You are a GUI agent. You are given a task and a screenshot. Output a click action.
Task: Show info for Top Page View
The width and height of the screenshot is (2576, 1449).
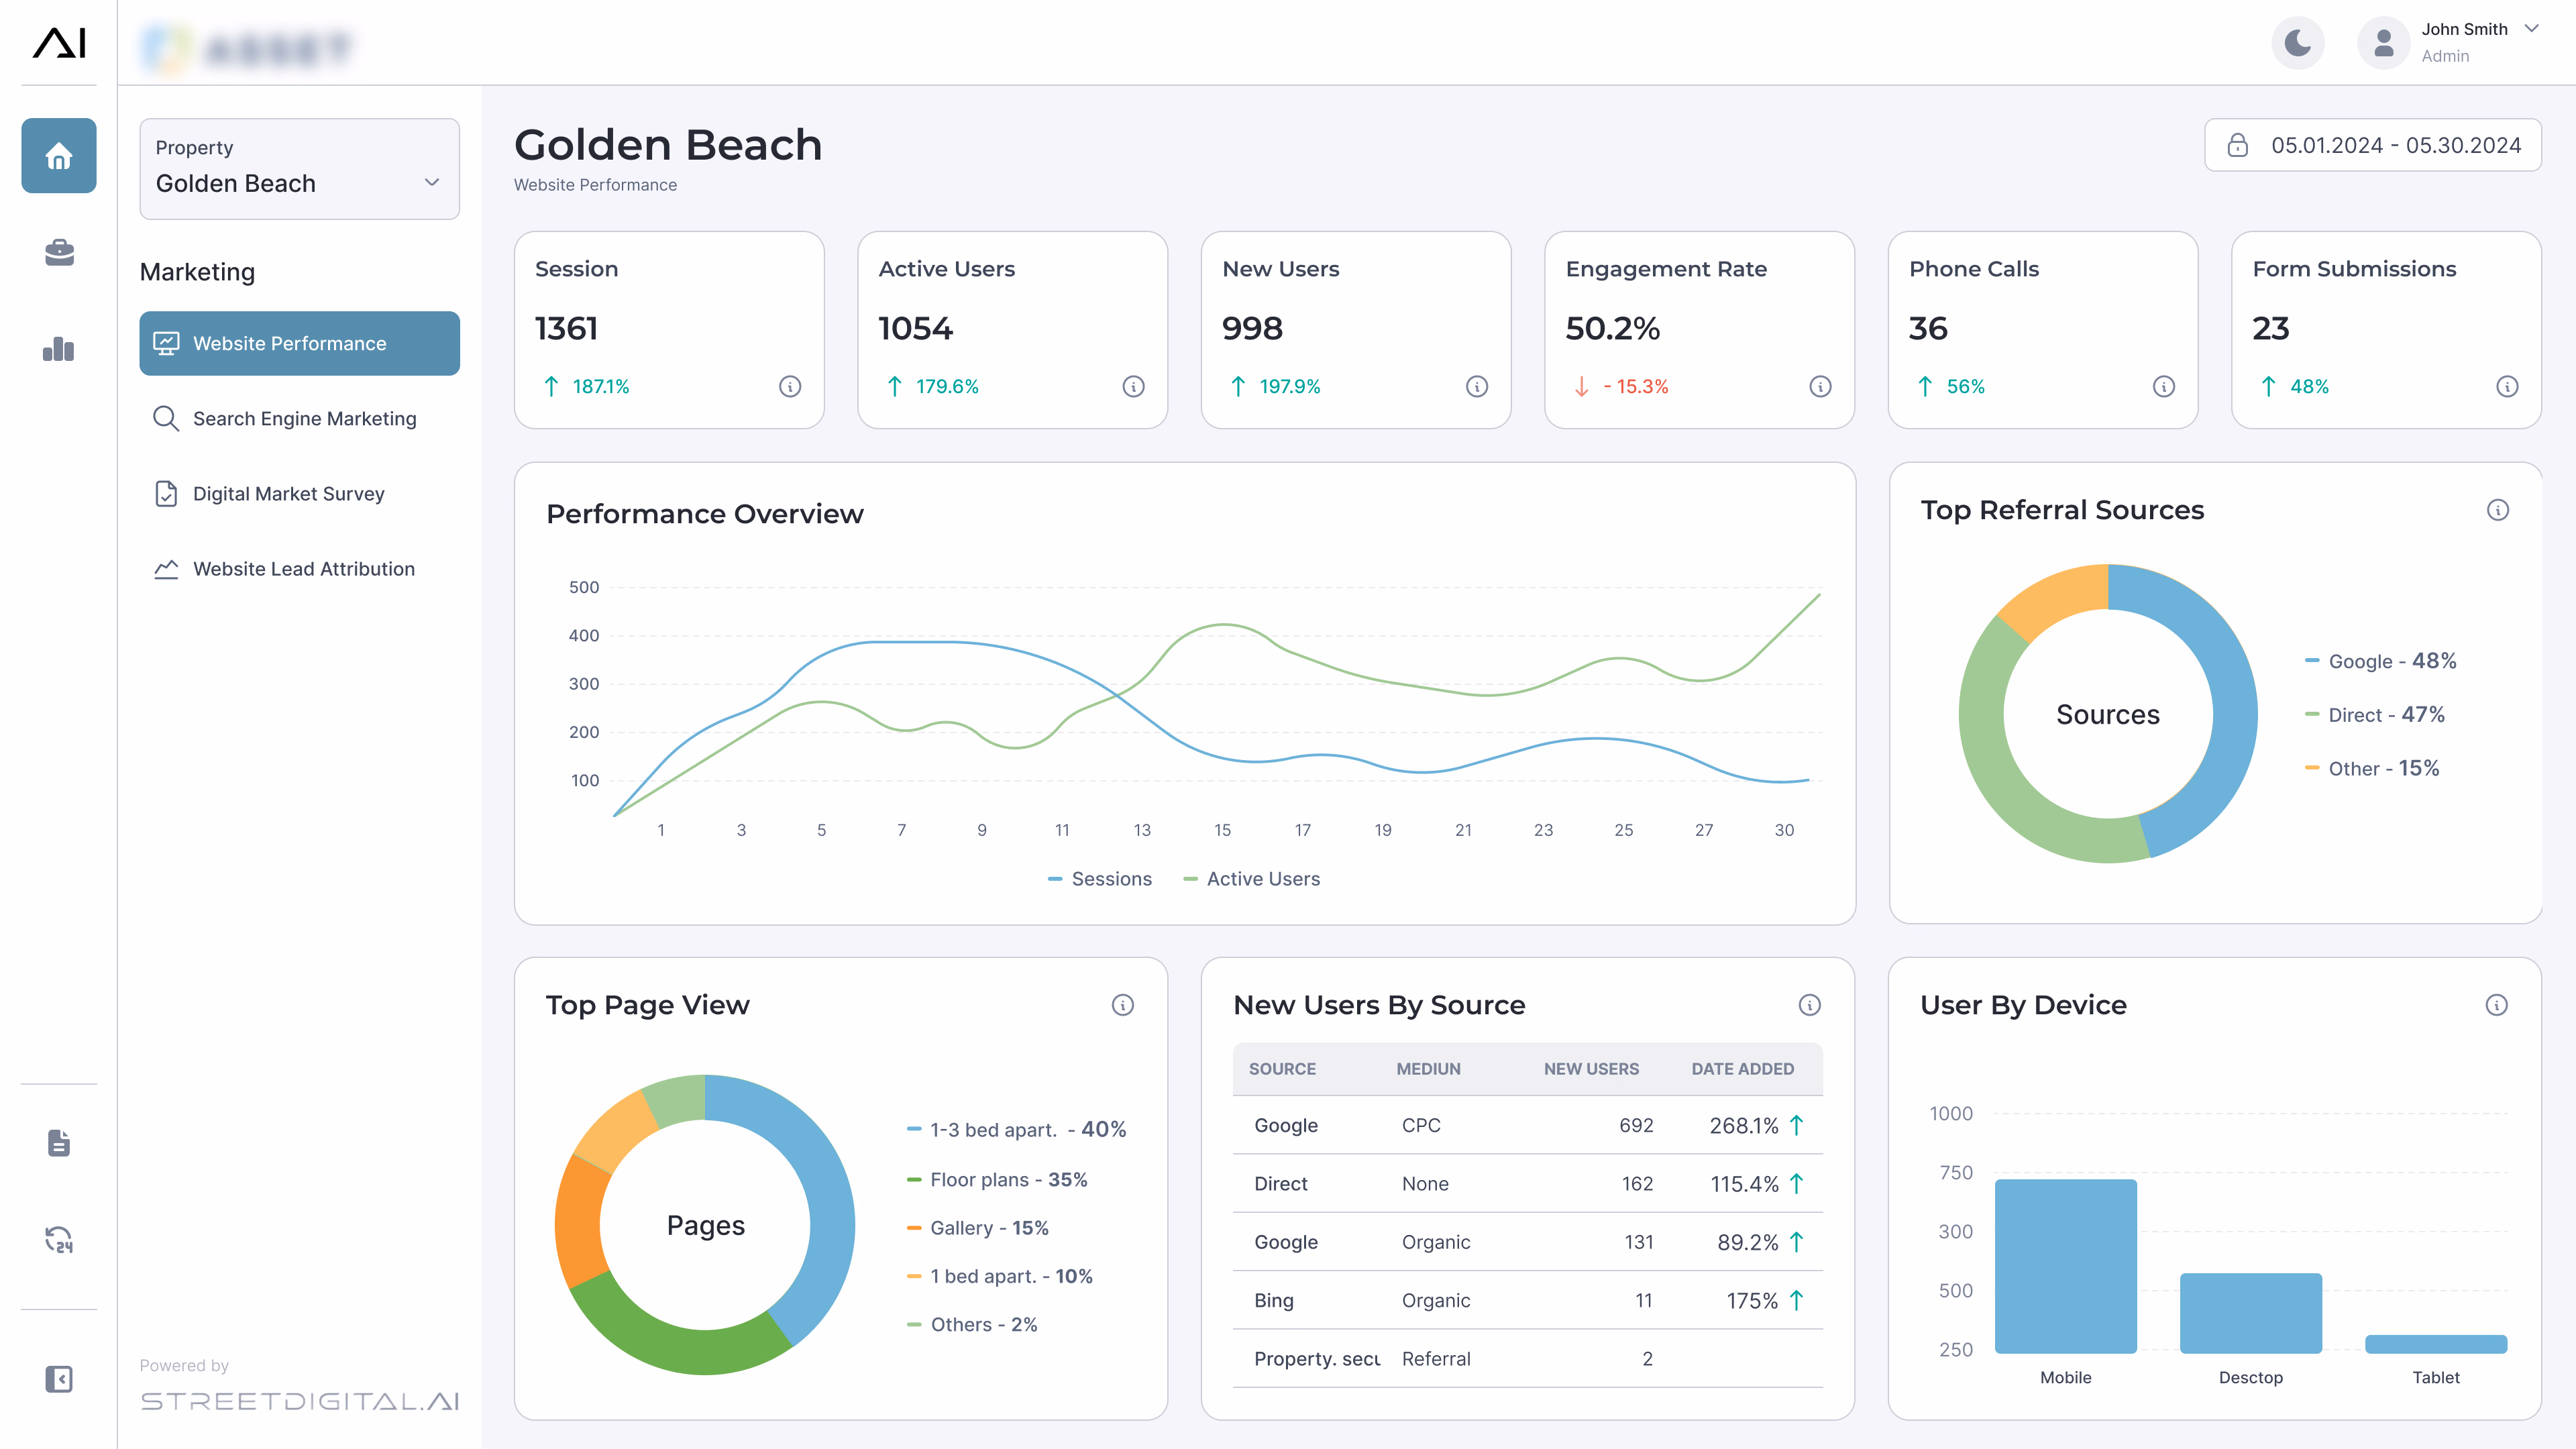(x=1123, y=1005)
